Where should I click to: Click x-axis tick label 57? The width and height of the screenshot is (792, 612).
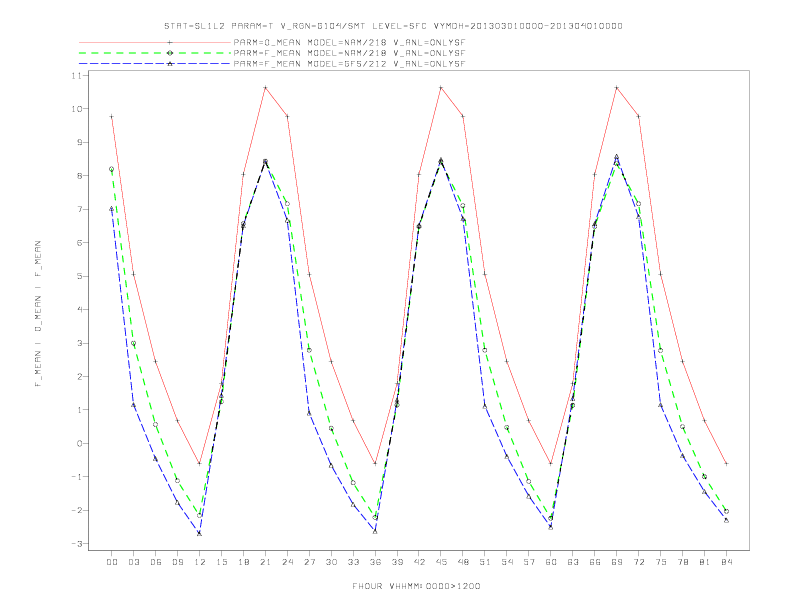[529, 562]
